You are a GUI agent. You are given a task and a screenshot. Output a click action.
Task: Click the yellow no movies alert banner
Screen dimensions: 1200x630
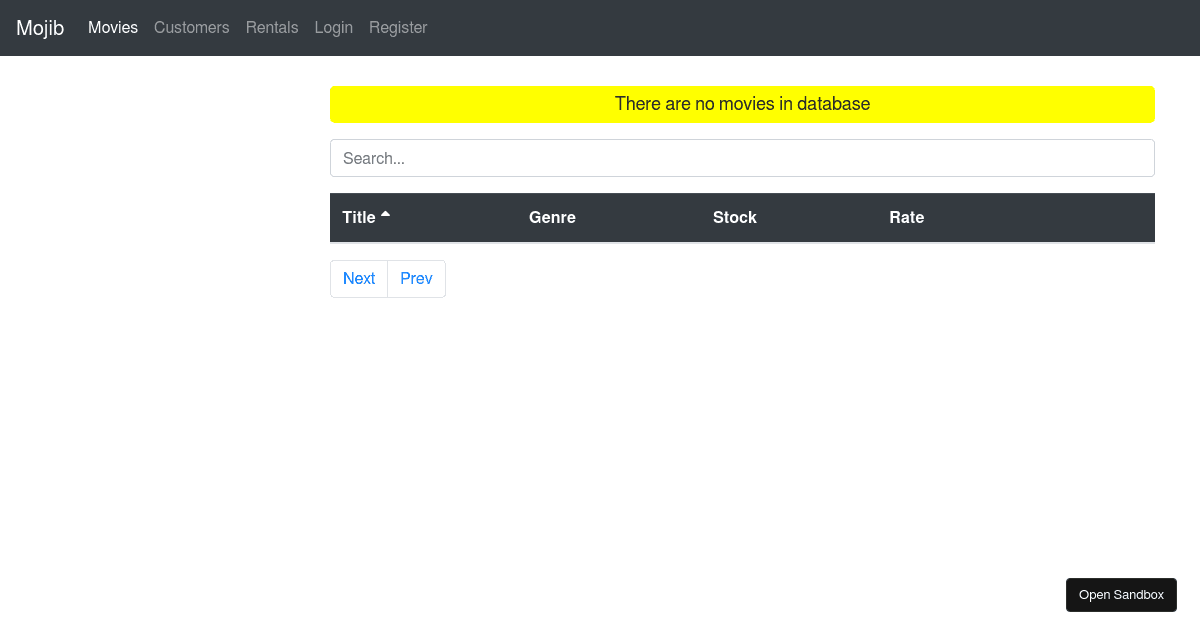[742, 104]
